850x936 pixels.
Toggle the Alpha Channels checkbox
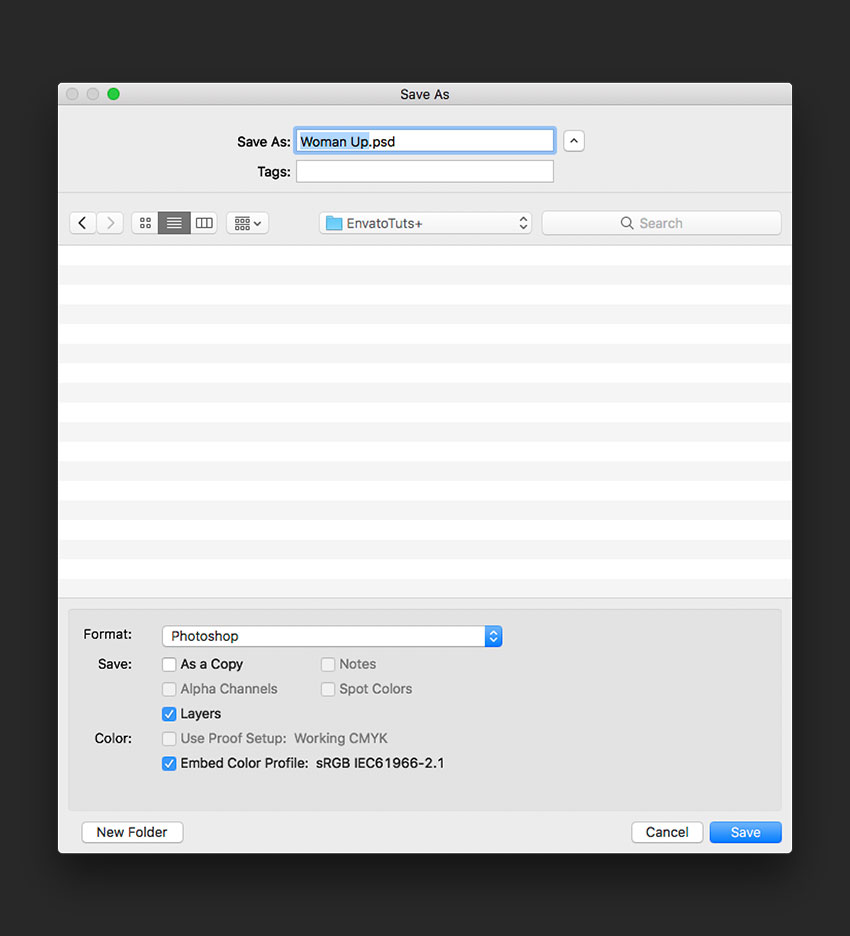pos(169,689)
